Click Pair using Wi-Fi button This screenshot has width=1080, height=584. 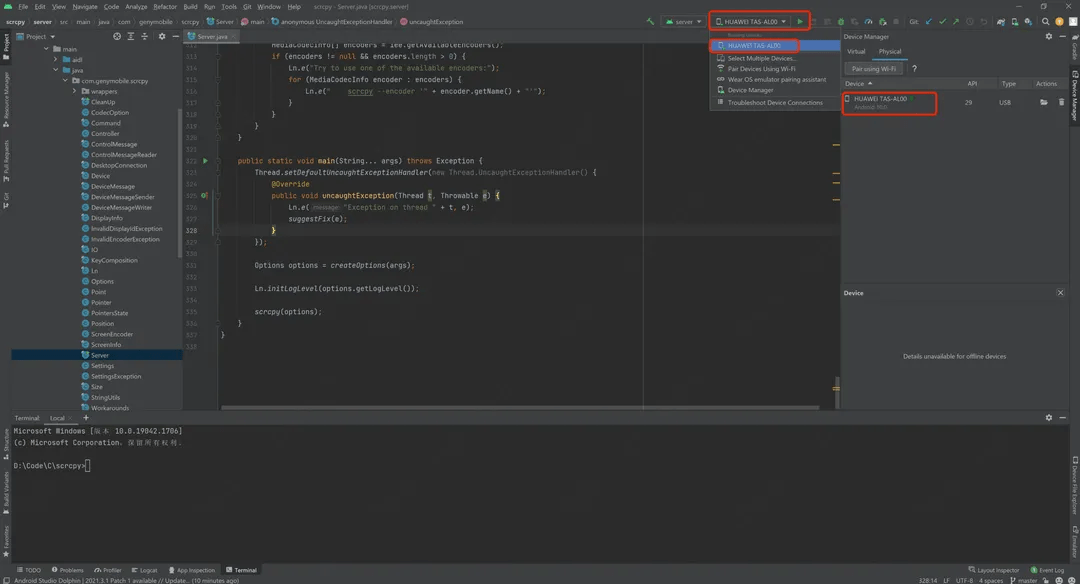873,69
